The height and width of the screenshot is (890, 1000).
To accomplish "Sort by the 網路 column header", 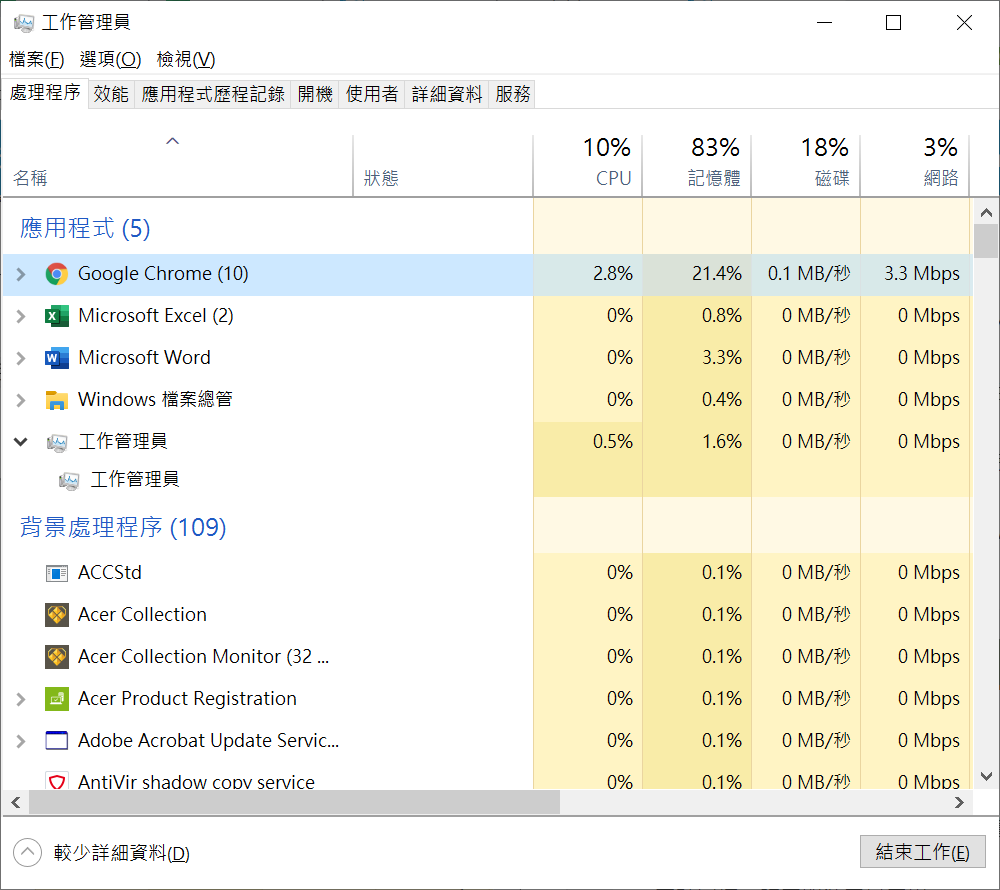I will [915, 166].
